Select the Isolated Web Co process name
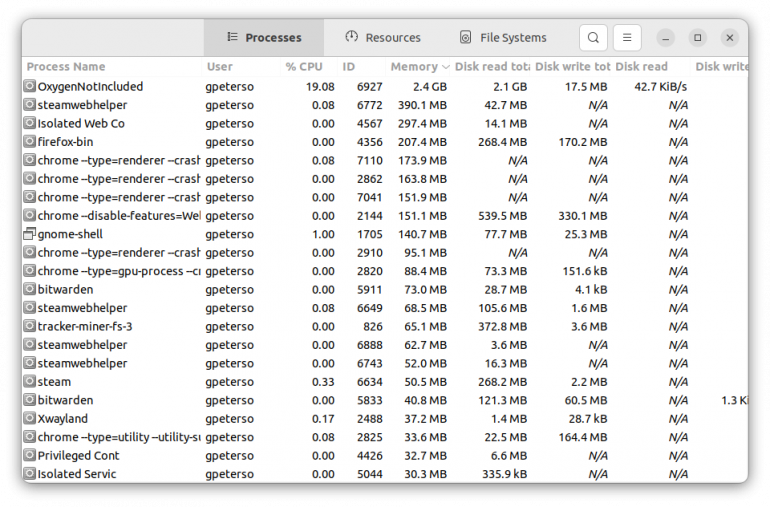 point(81,124)
